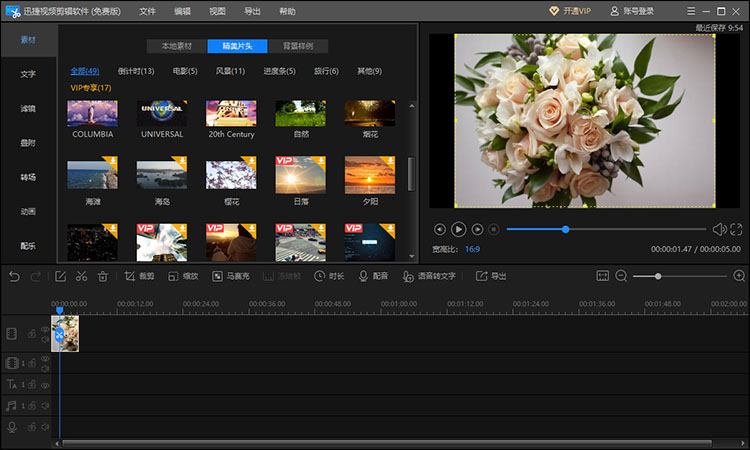The width and height of the screenshot is (750, 450).
Task: Select the UNIVERSAL intro thumbnail
Action: tap(162, 113)
